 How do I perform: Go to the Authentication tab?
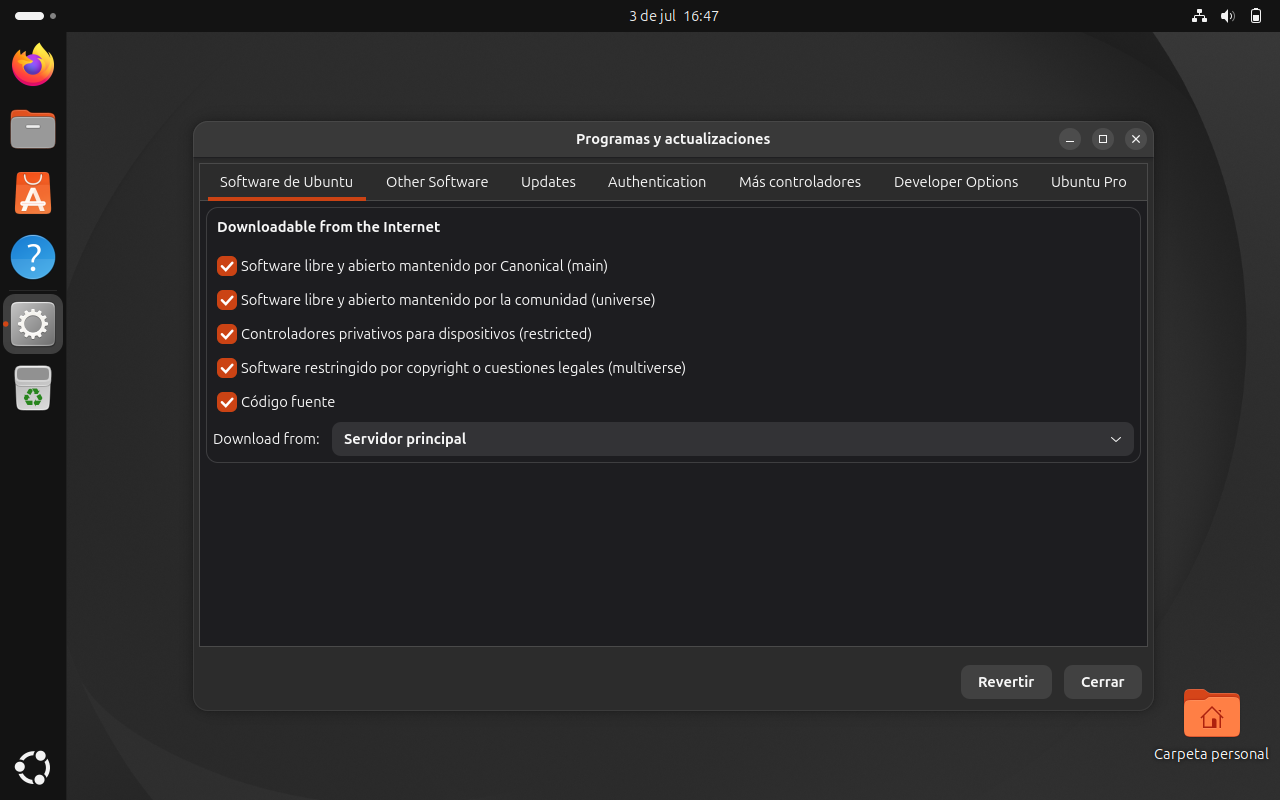(657, 182)
